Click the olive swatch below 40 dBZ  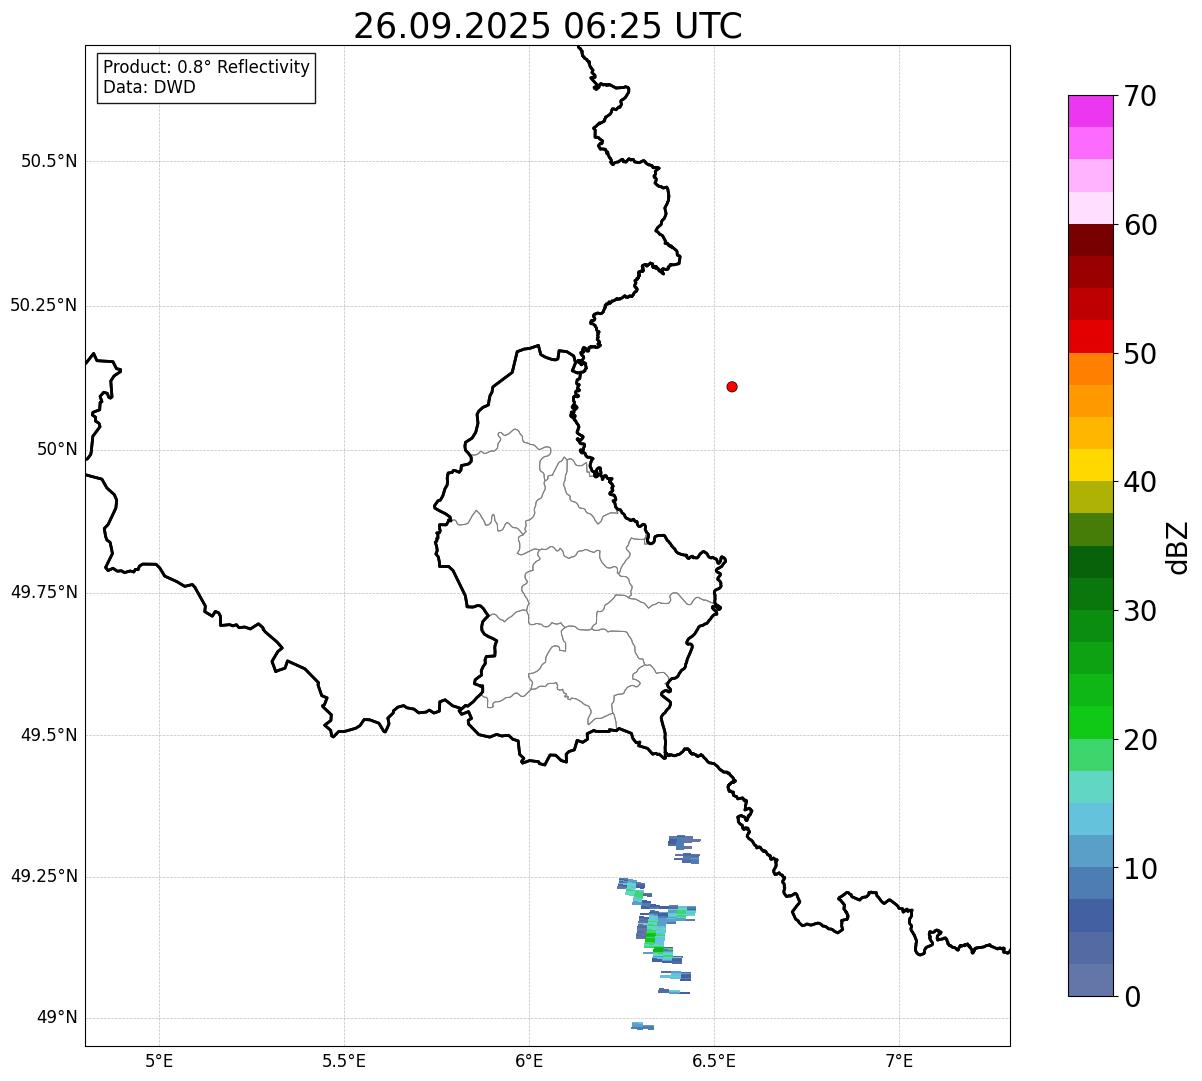click(x=1090, y=497)
